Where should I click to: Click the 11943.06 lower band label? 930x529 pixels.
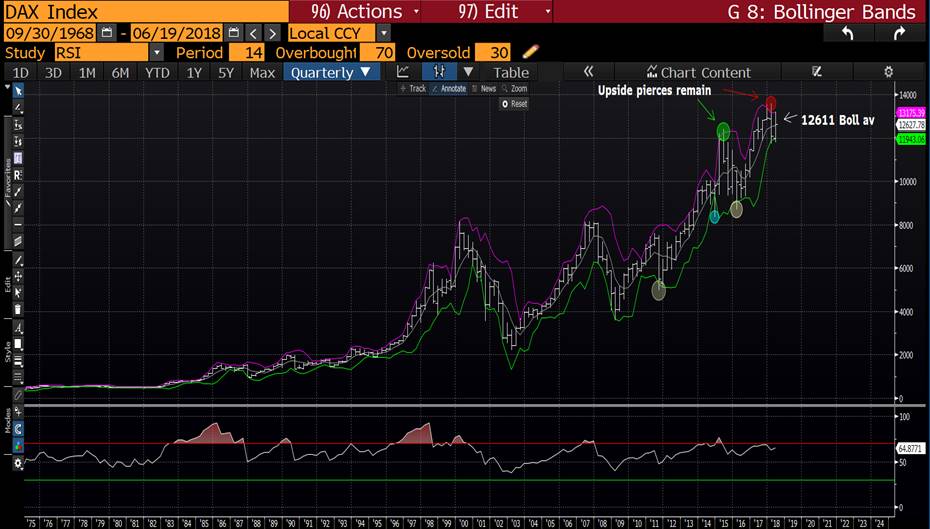pyautogui.click(x=911, y=139)
